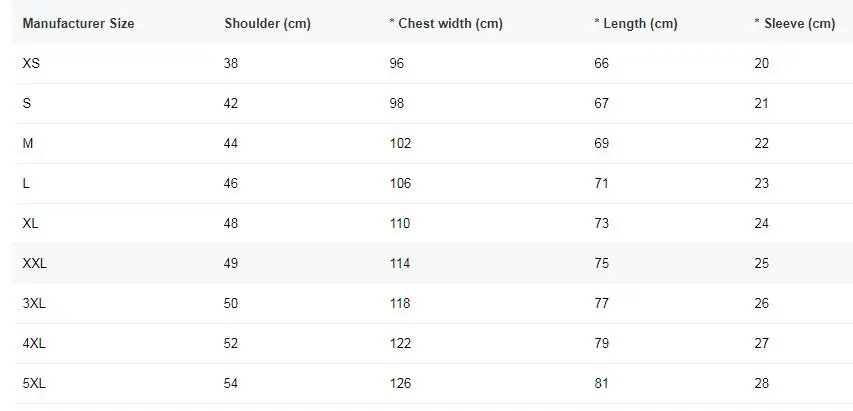Select the XL size row label
853x411 pixels.
30,223
